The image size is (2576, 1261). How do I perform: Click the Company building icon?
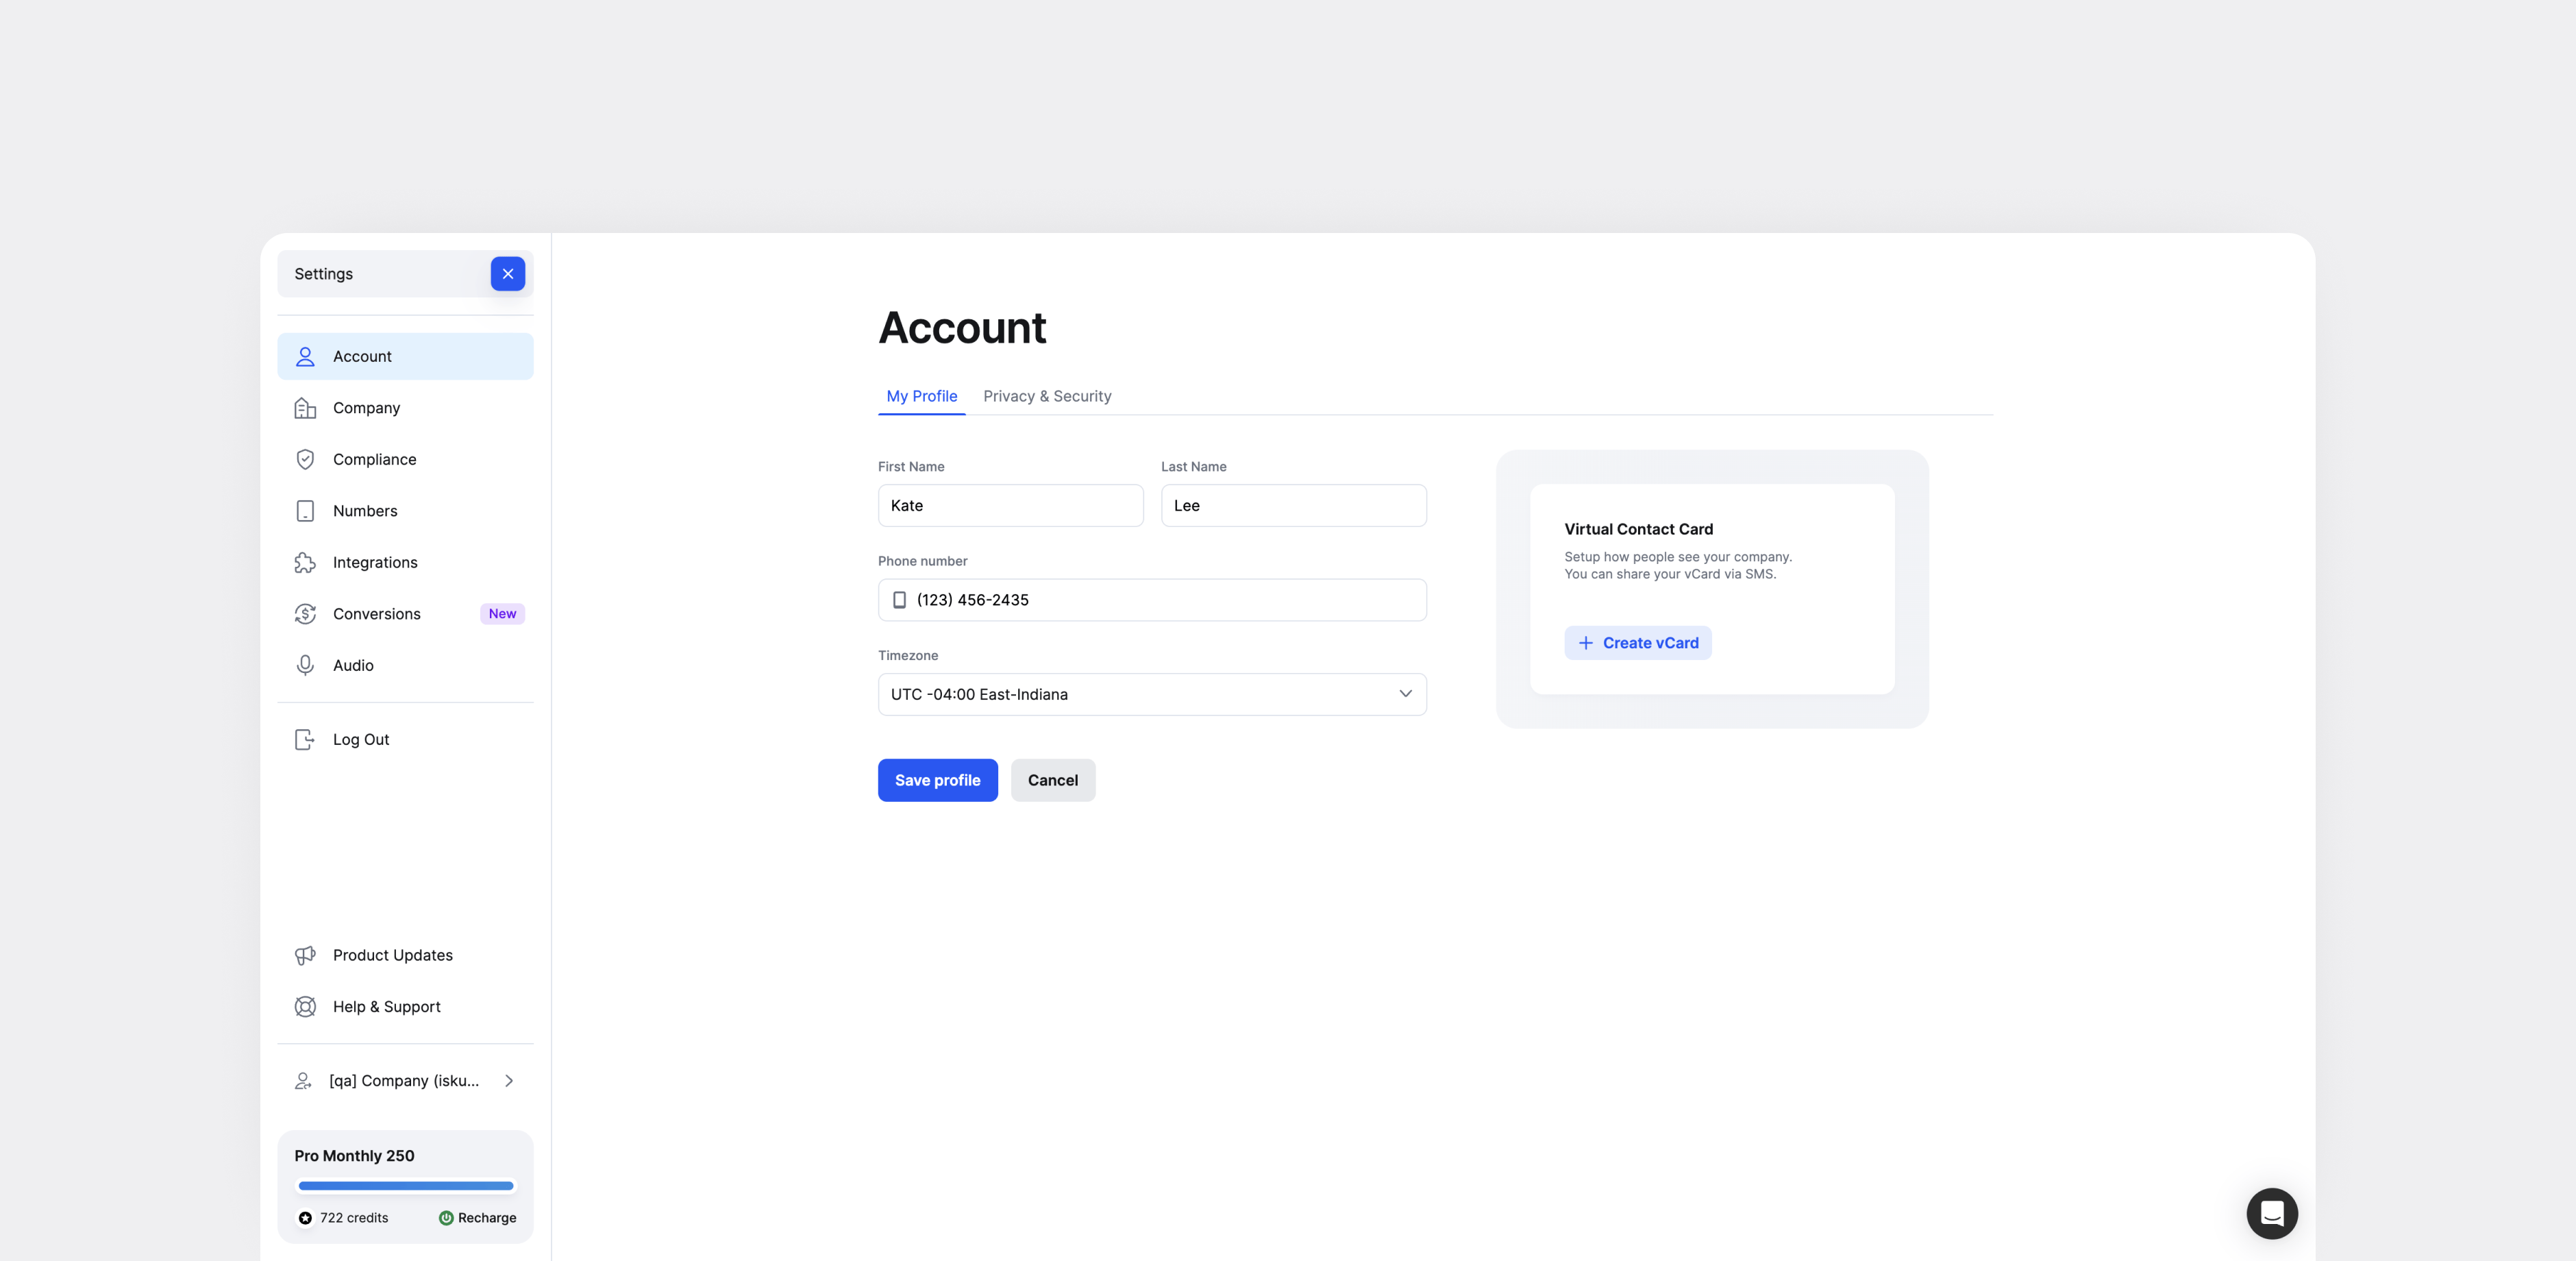click(x=305, y=408)
